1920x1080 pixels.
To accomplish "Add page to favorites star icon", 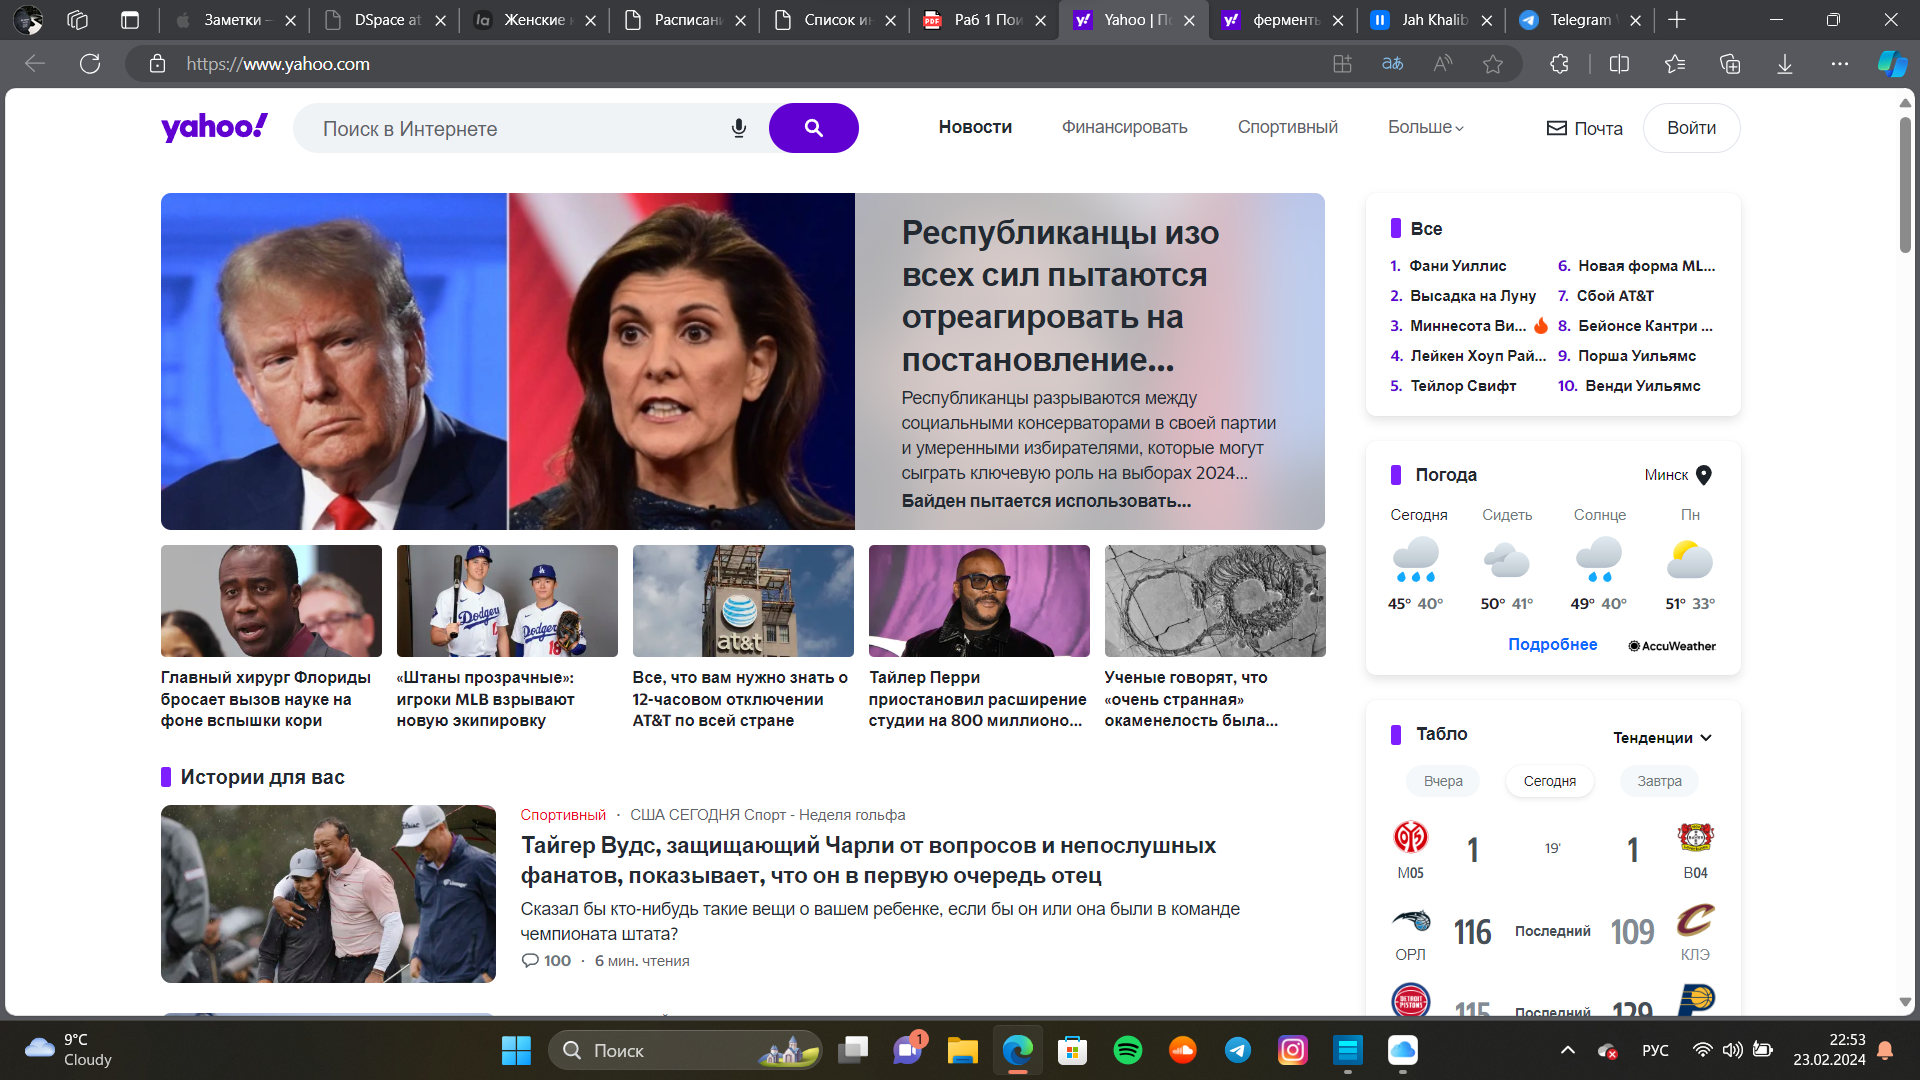I will point(1493,64).
